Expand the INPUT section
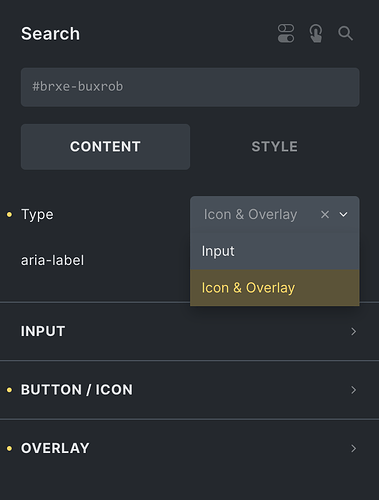379x500 pixels. [189, 331]
